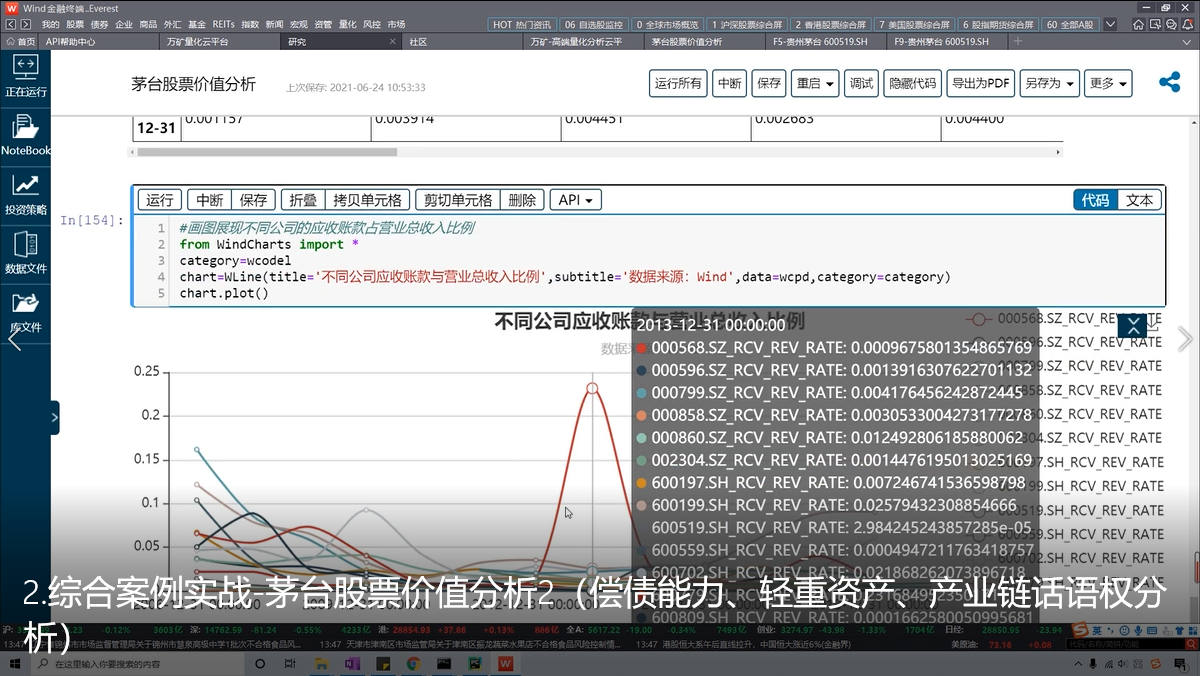Switch to F5-贵州茅台 600519.SH tab
The image size is (1200, 676).
coord(828,42)
